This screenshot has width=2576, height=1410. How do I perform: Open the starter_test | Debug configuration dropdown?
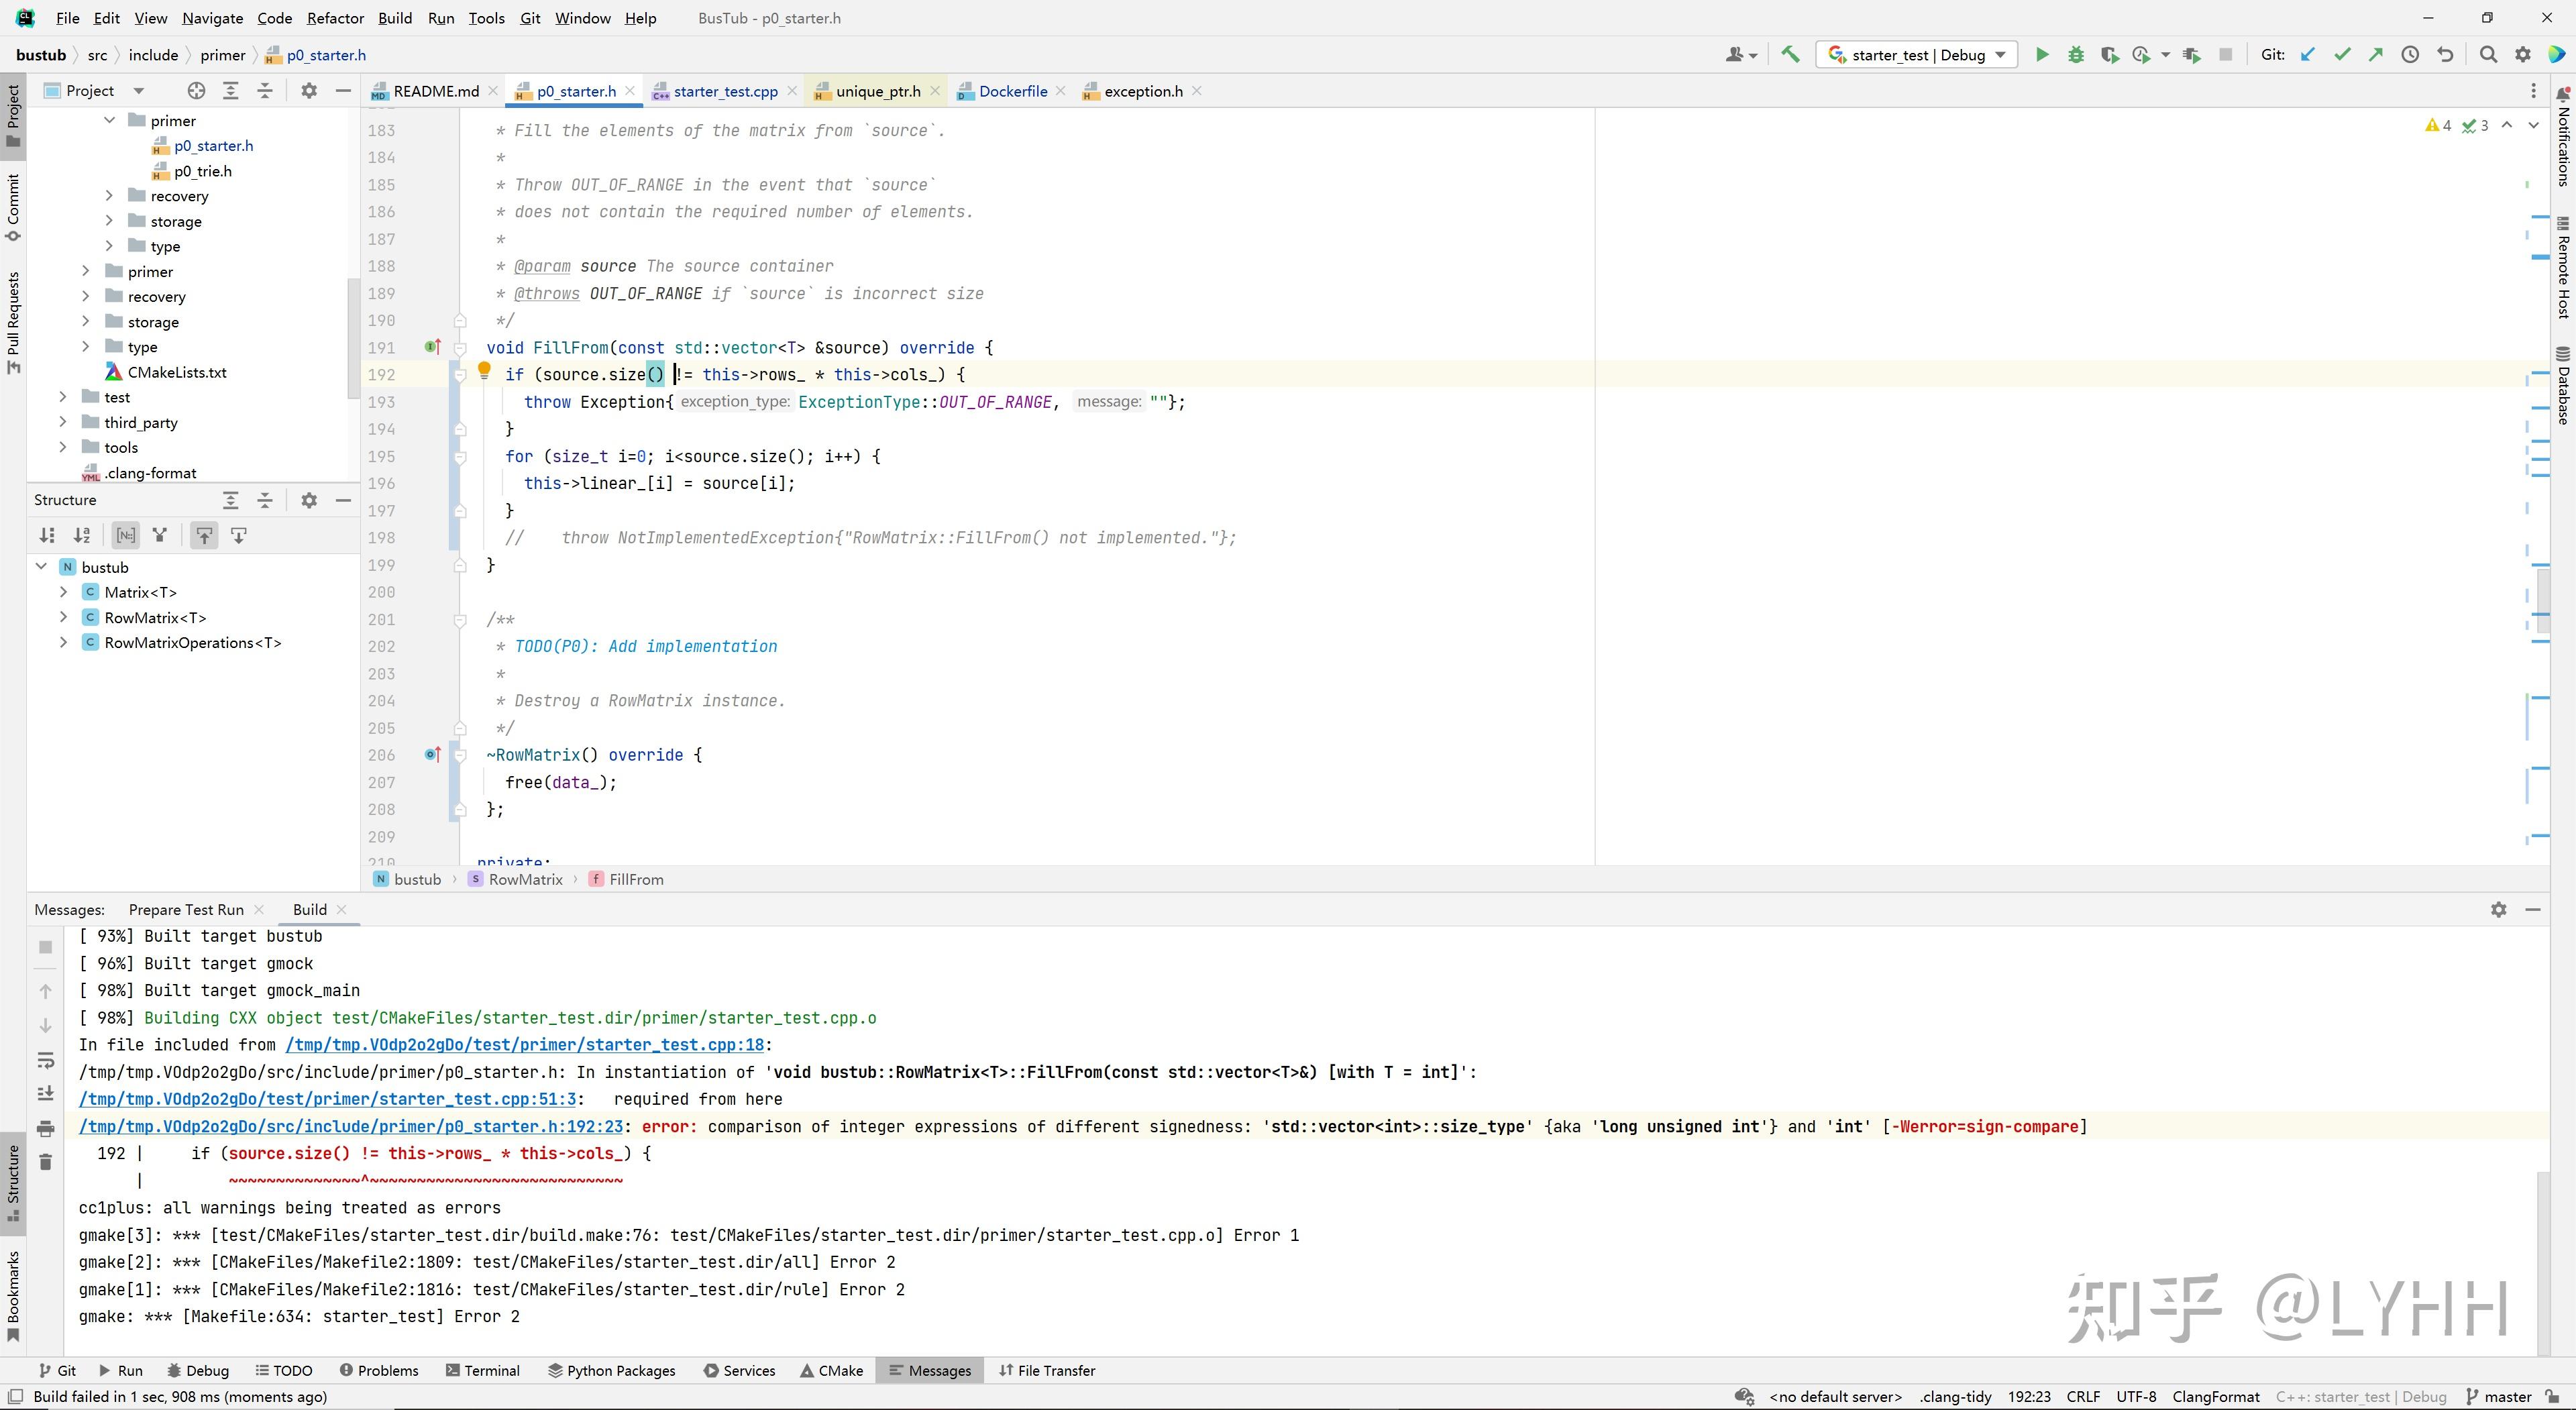(1917, 55)
